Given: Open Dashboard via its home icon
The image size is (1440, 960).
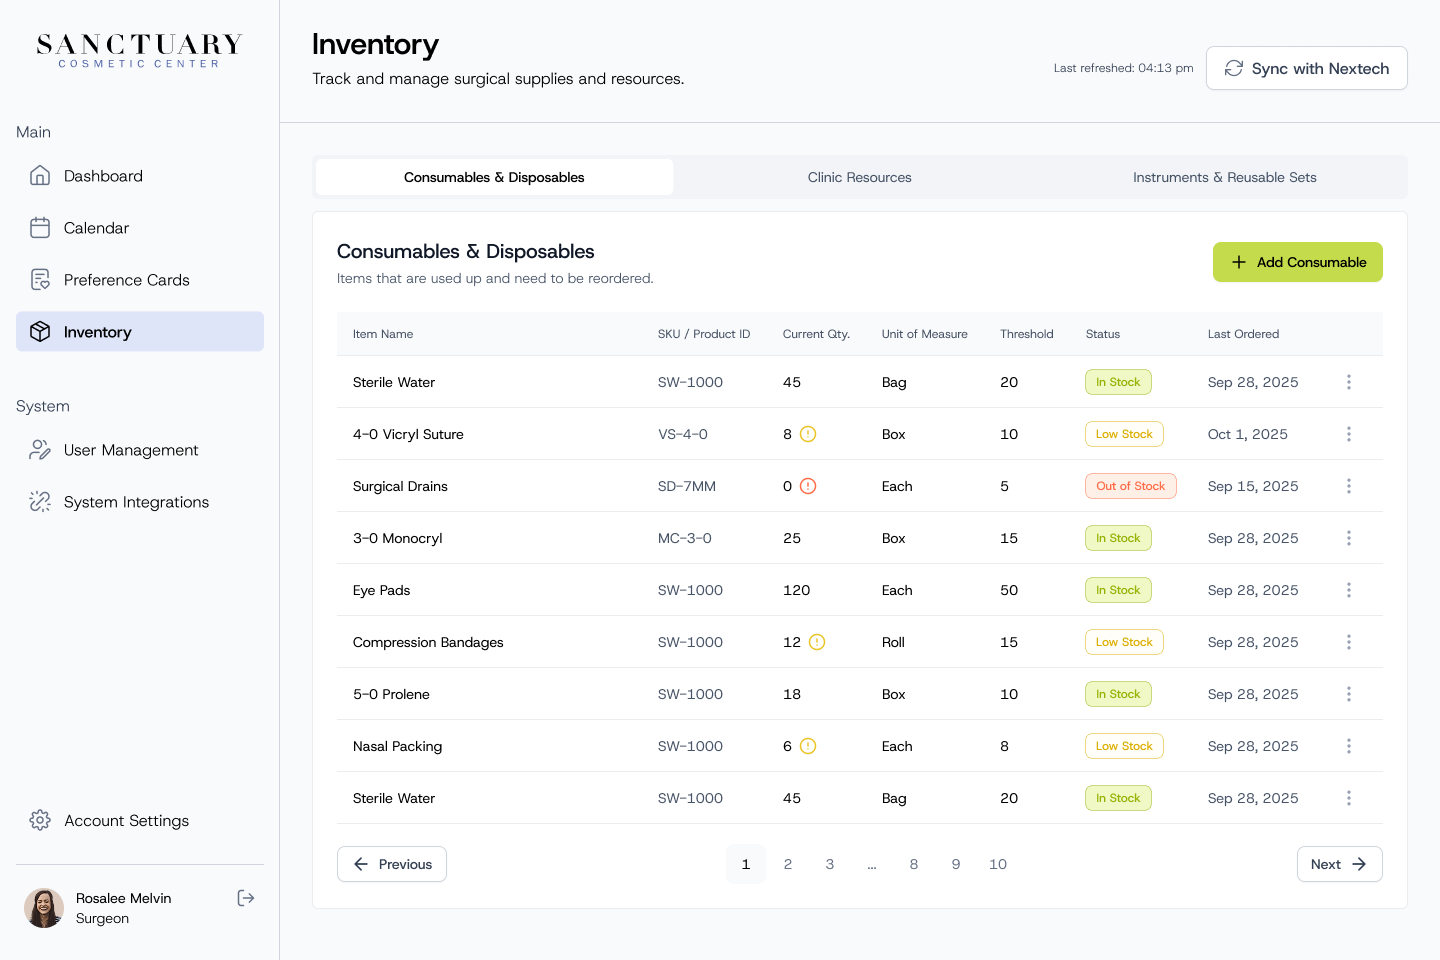Looking at the screenshot, I should [x=40, y=176].
